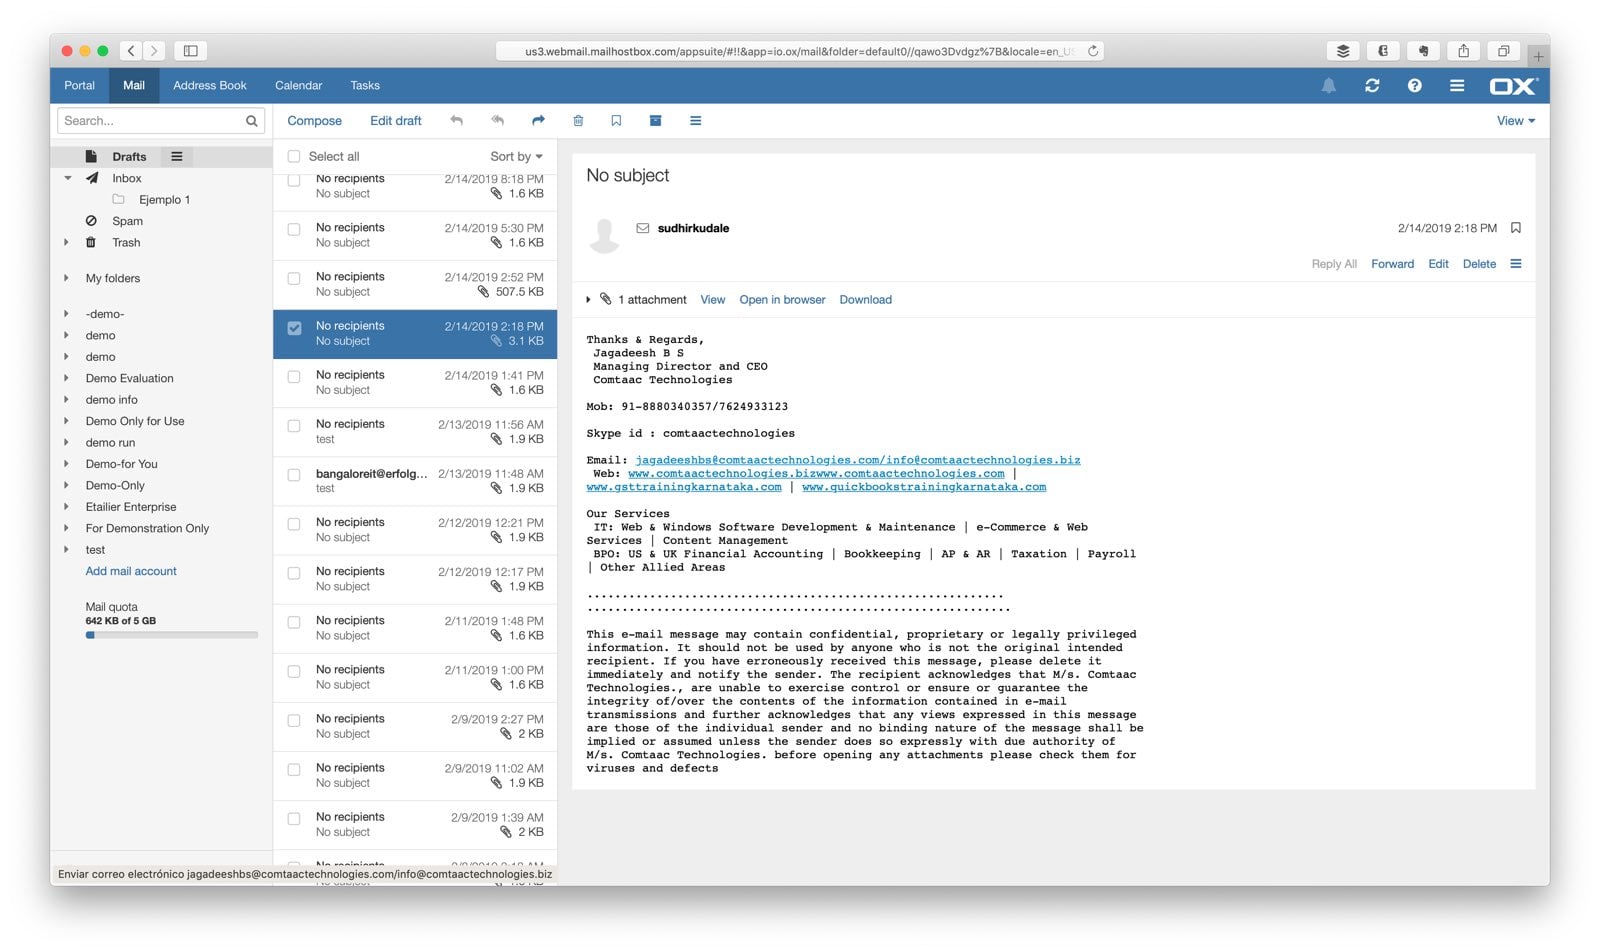Uncheck the selected 2:18 PM email checkbox
The image size is (1600, 952).
294,328
